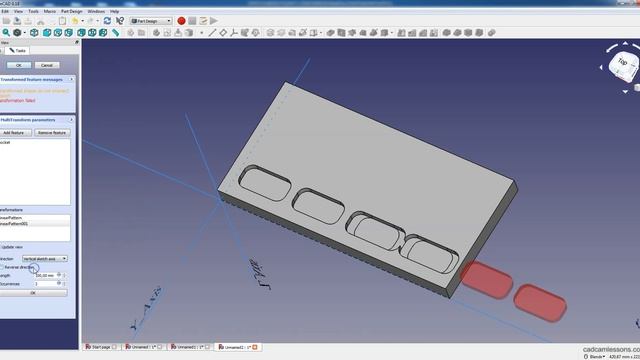Open the Macro menu

click(50, 11)
